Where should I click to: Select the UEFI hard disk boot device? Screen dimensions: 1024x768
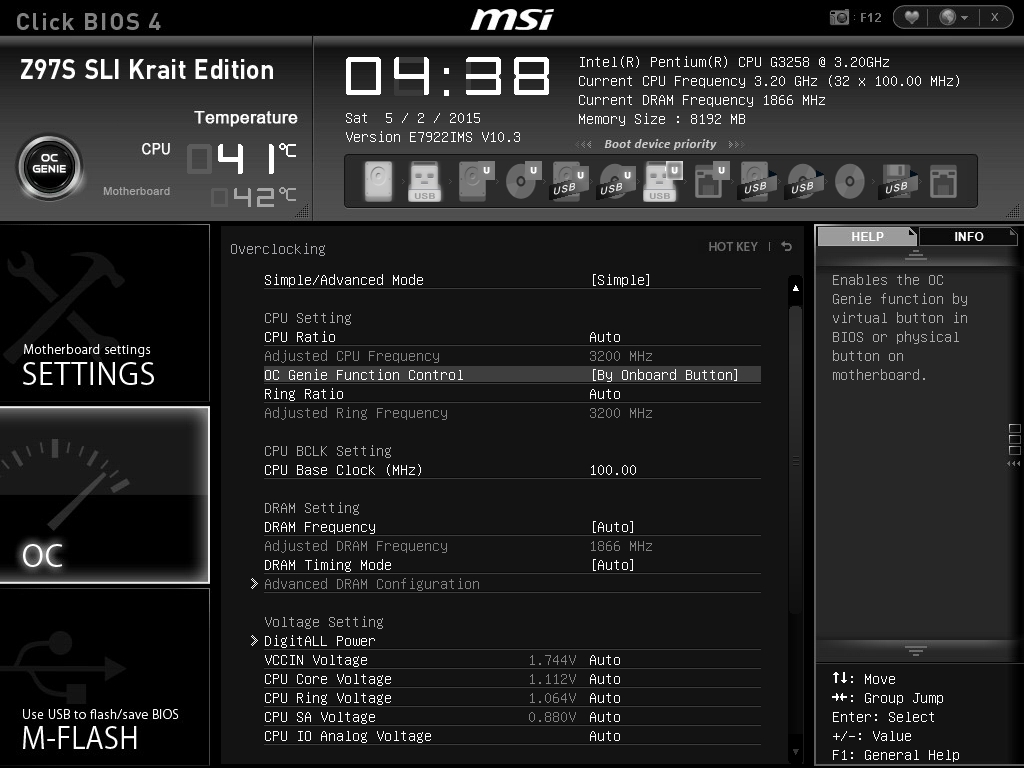(x=475, y=181)
